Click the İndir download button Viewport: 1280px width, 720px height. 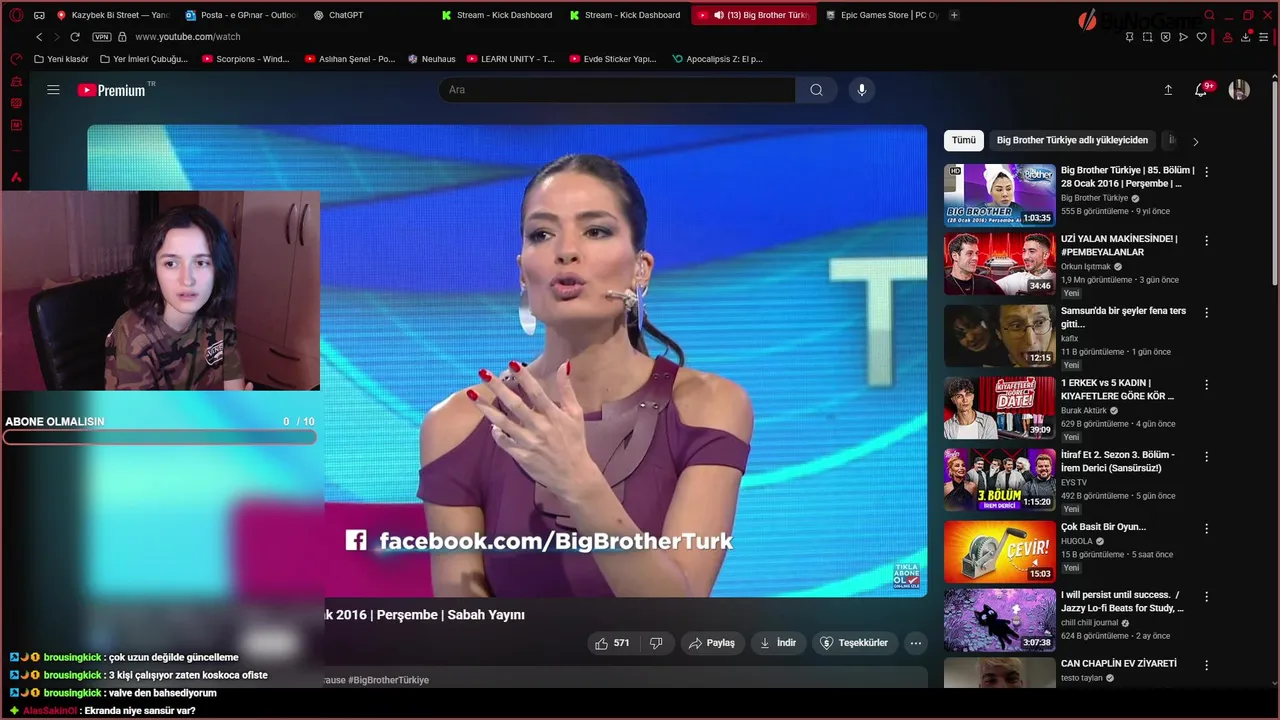pos(777,643)
